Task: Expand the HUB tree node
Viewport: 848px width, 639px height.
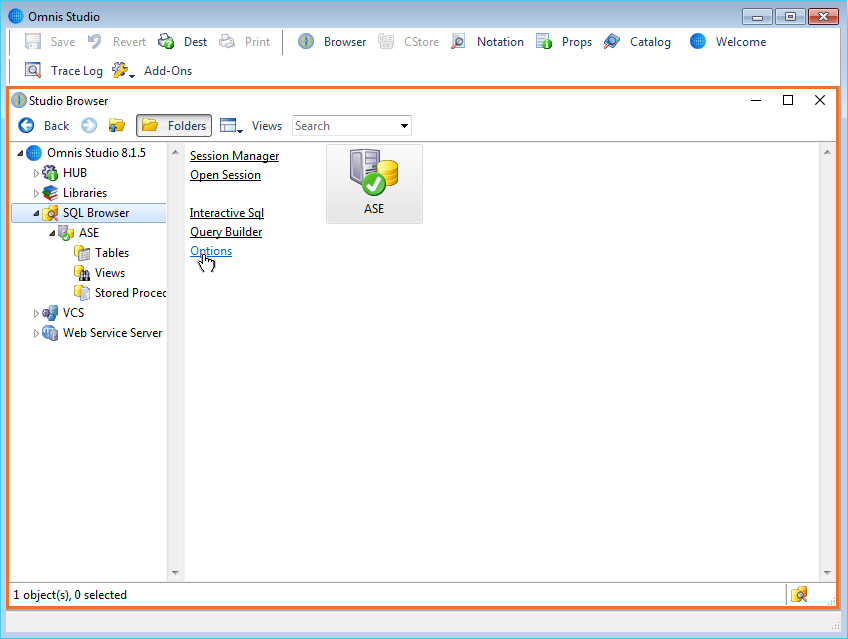Action: pos(36,174)
